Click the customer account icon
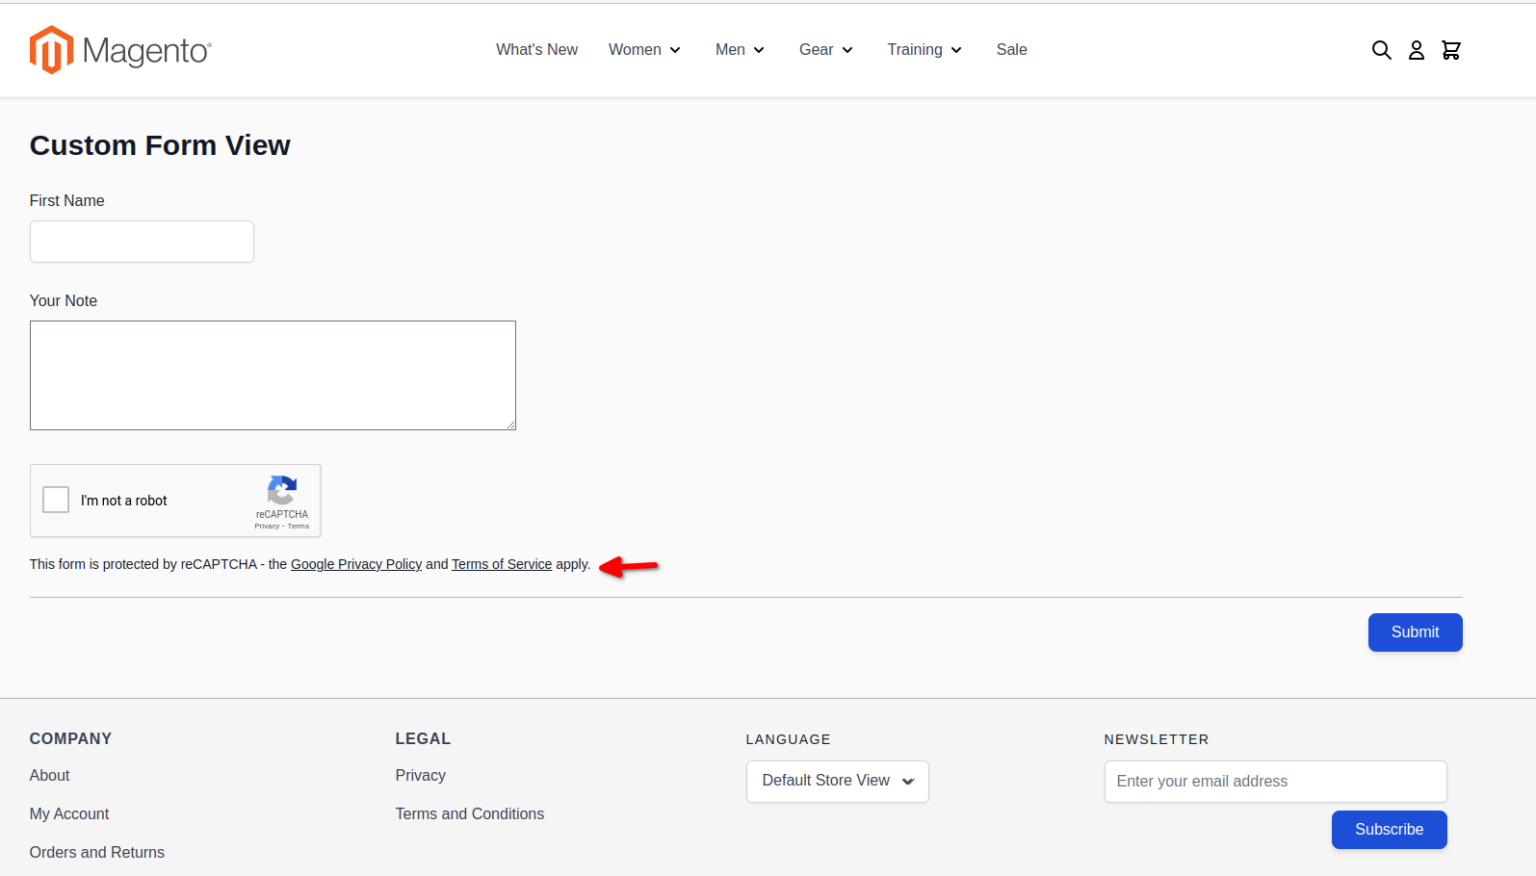The height and width of the screenshot is (876, 1536). (1416, 49)
